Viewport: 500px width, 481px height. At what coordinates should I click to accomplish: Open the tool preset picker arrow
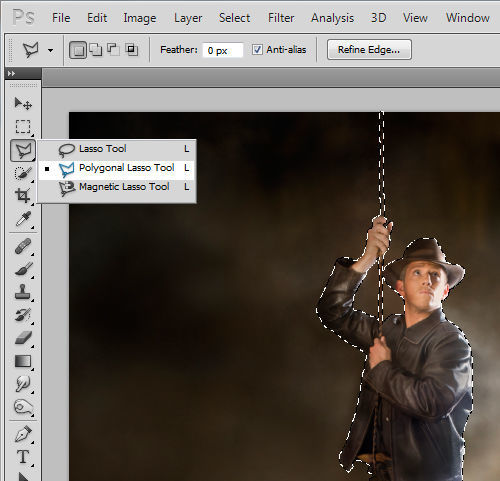click(x=50, y=50)
